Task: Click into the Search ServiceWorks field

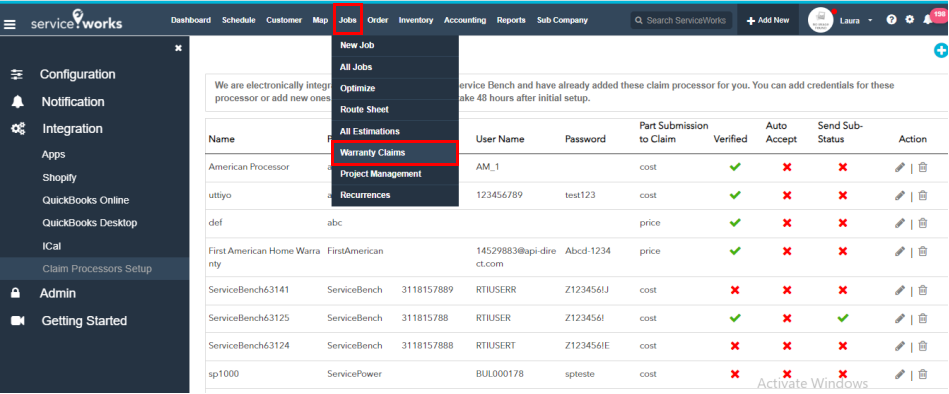Action: coord(681,20)
